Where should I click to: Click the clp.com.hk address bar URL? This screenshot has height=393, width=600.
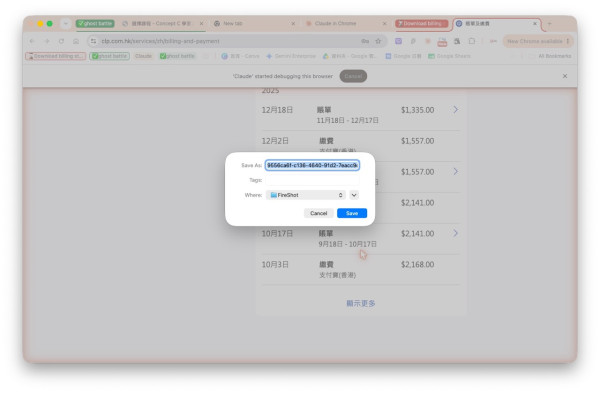point(160,41)
